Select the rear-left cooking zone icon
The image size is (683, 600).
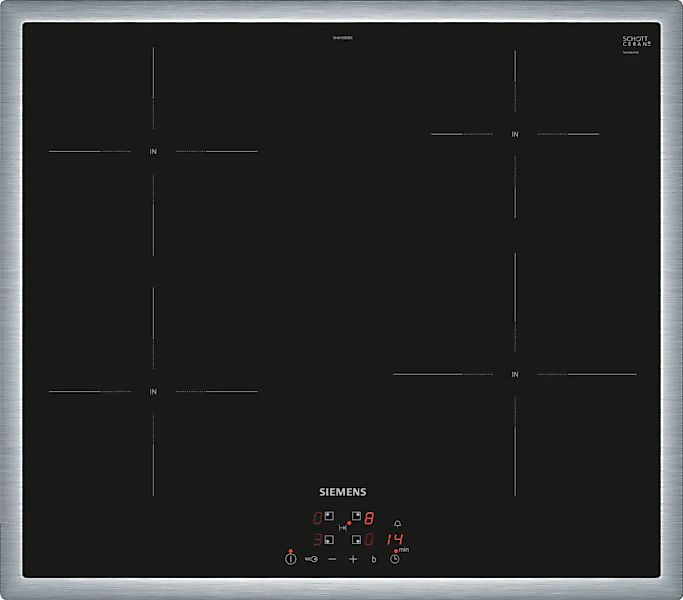click(x=329, y=518)
